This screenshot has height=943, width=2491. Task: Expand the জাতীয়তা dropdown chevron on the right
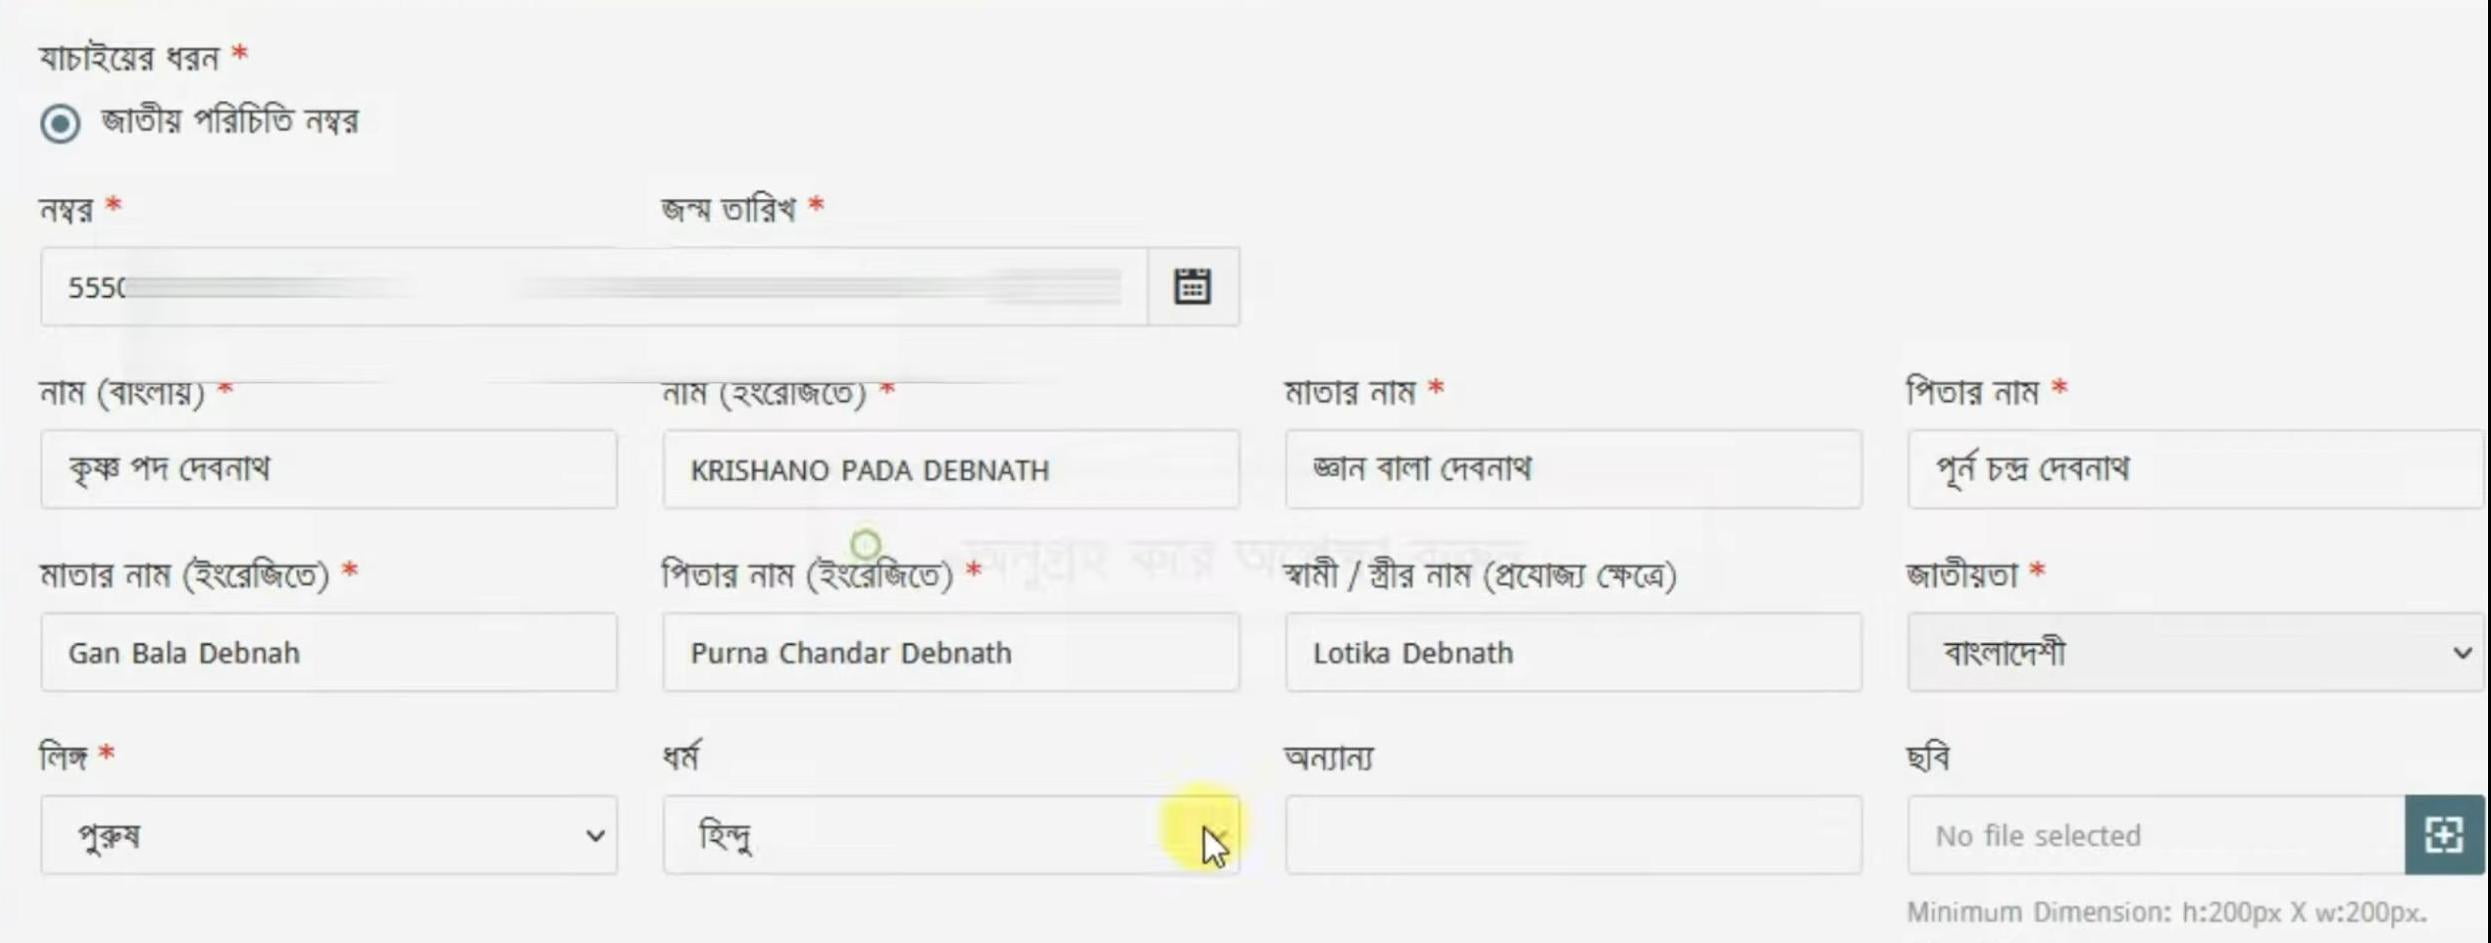coord(2464,652)
